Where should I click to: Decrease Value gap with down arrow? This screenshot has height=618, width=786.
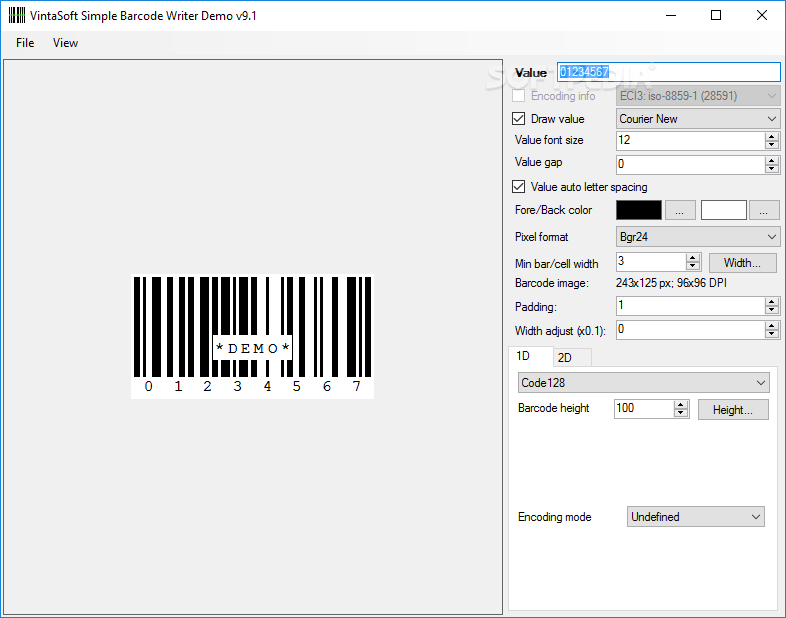click(772, 169)
